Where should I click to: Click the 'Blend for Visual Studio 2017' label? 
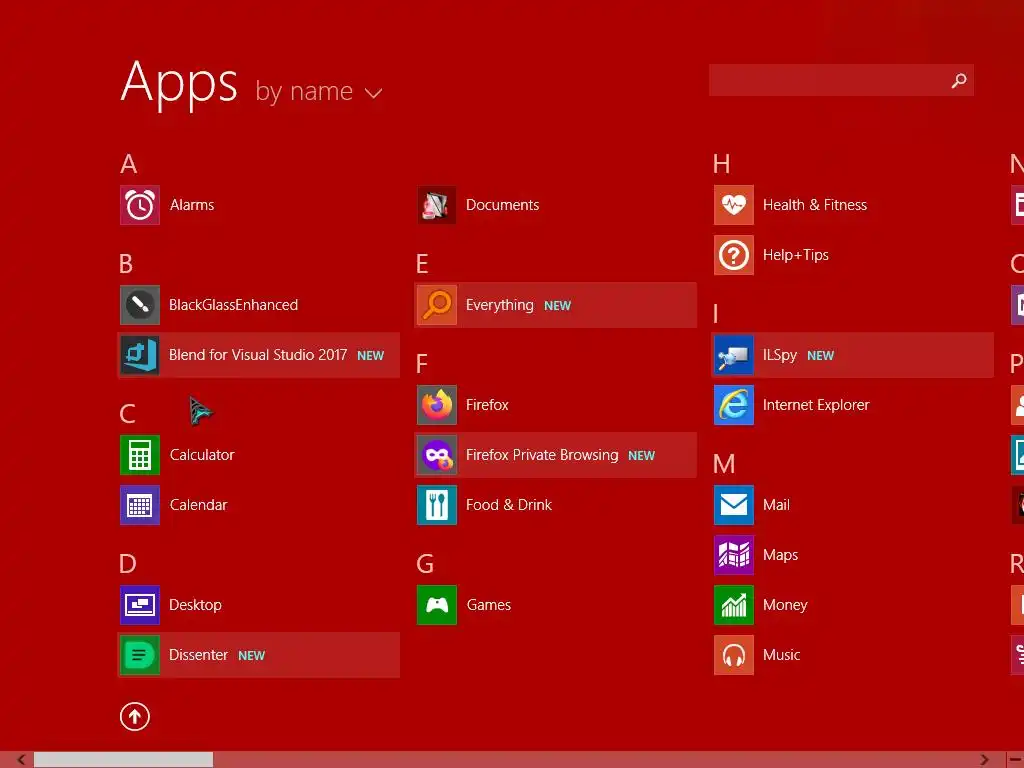pyautogui.click(x=258, y=355)
